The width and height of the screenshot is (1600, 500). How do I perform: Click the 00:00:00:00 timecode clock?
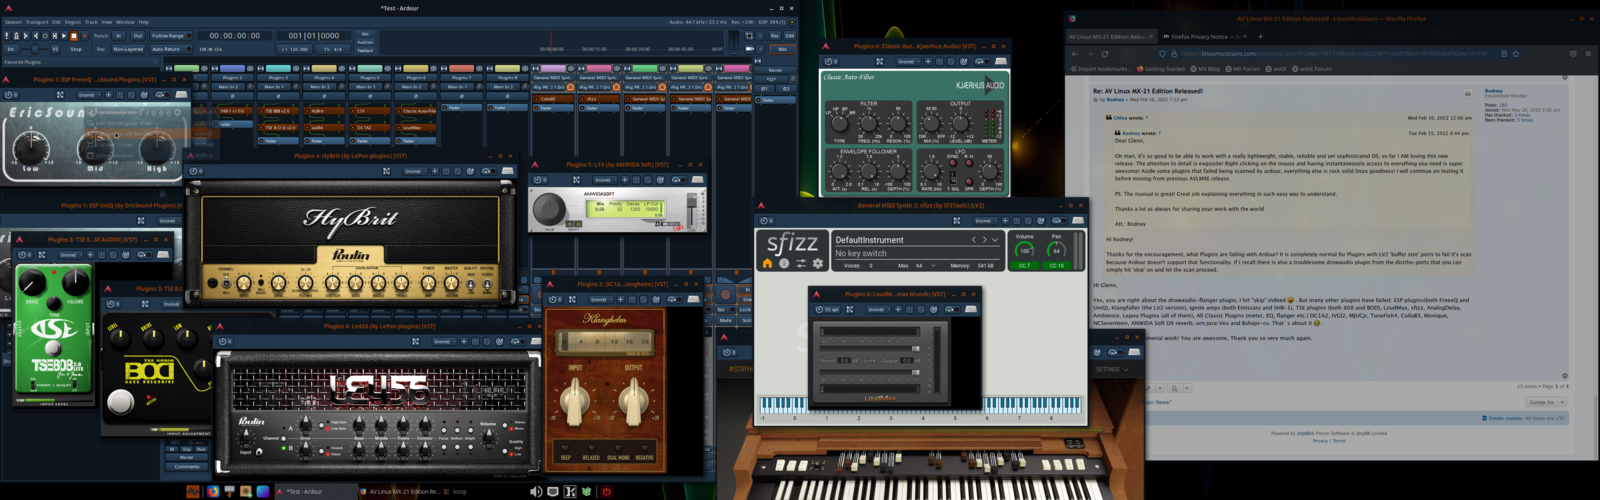pyautogui.click(x=235, y=36)
